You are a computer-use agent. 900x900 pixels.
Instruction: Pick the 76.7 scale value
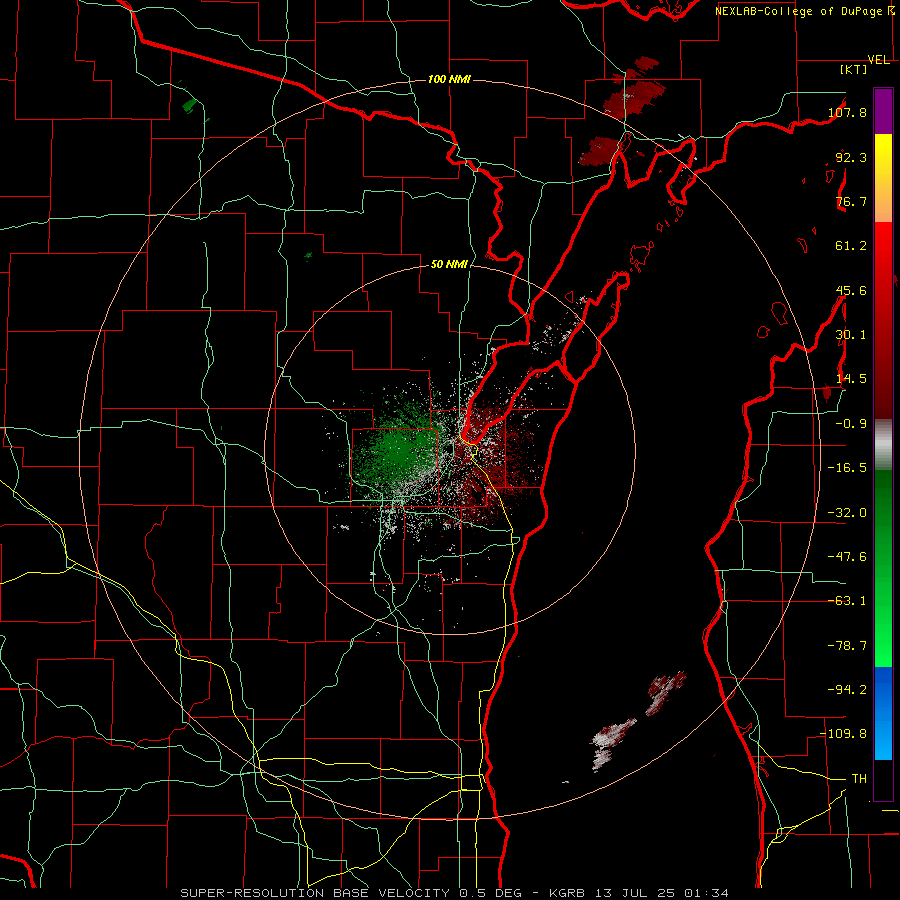[851, 201]
